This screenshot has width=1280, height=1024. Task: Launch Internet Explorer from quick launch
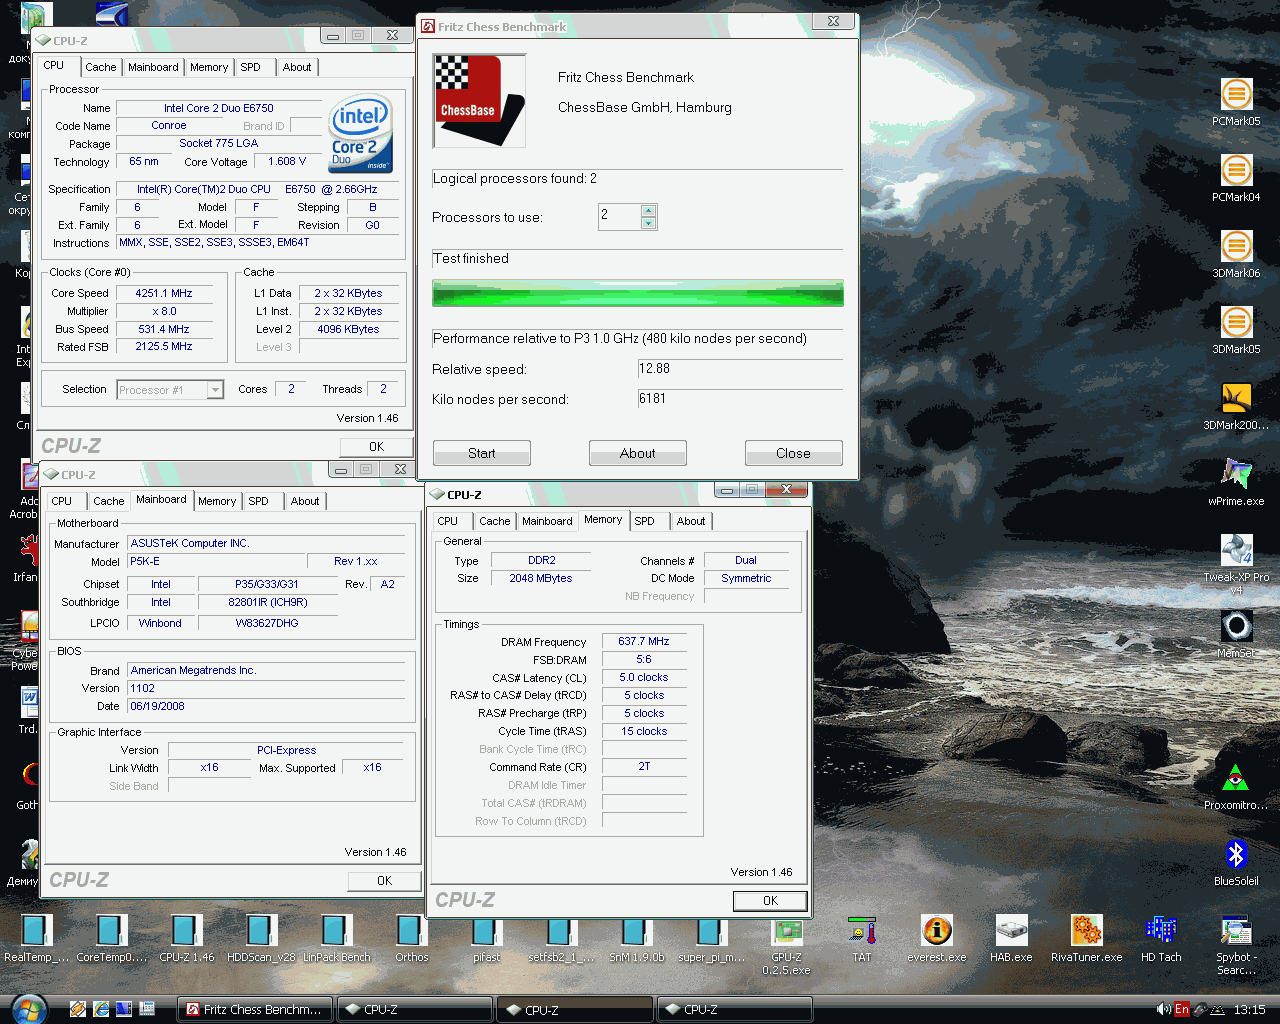[x=101, y=1009]
